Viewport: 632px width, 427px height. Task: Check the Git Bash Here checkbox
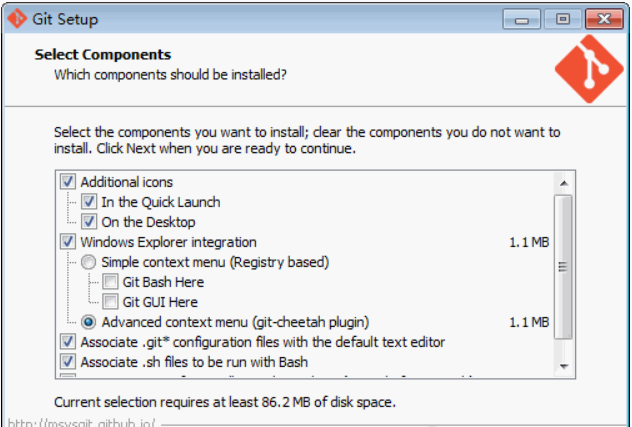tap(109, 282)
